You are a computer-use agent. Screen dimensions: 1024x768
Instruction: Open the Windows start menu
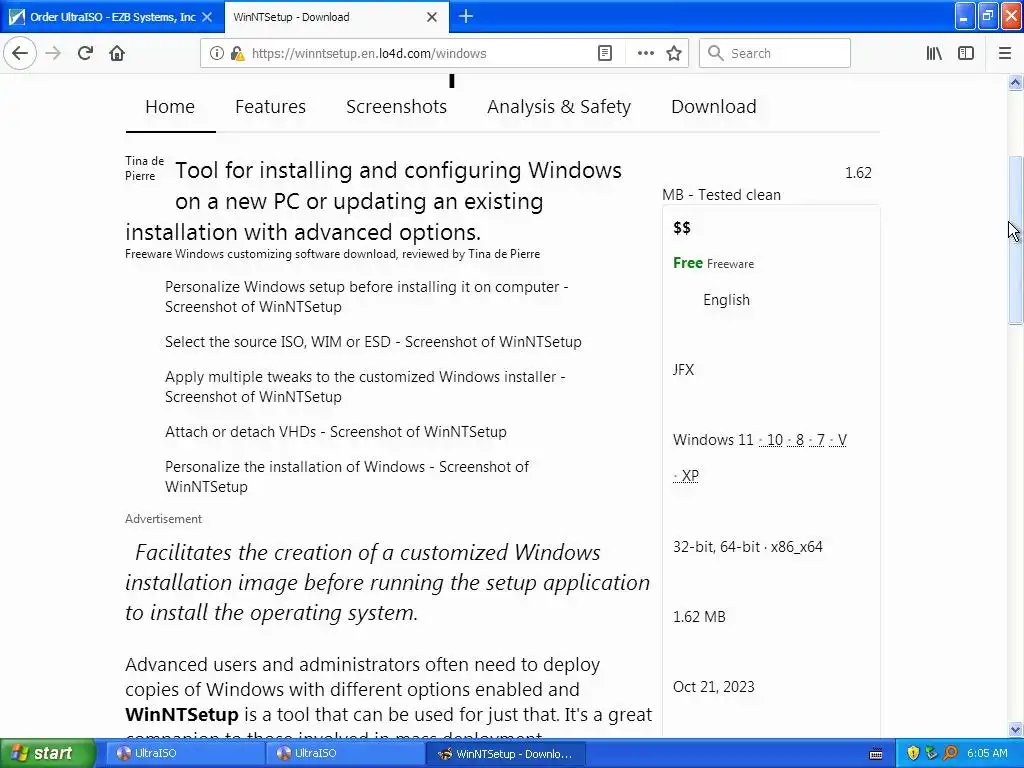coord(48,753)
